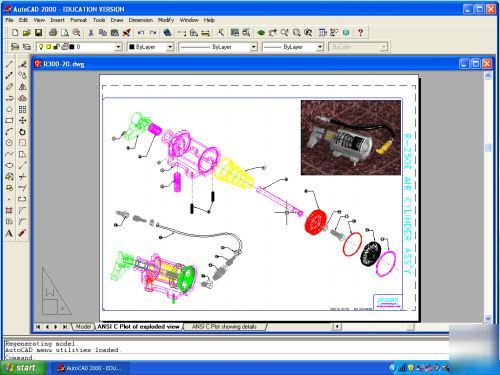The width and height of the screenshot is (500, 375).
Task: Click Make Object's Layer Current icon
Action: pyautogui.click(x=14, y=47)
